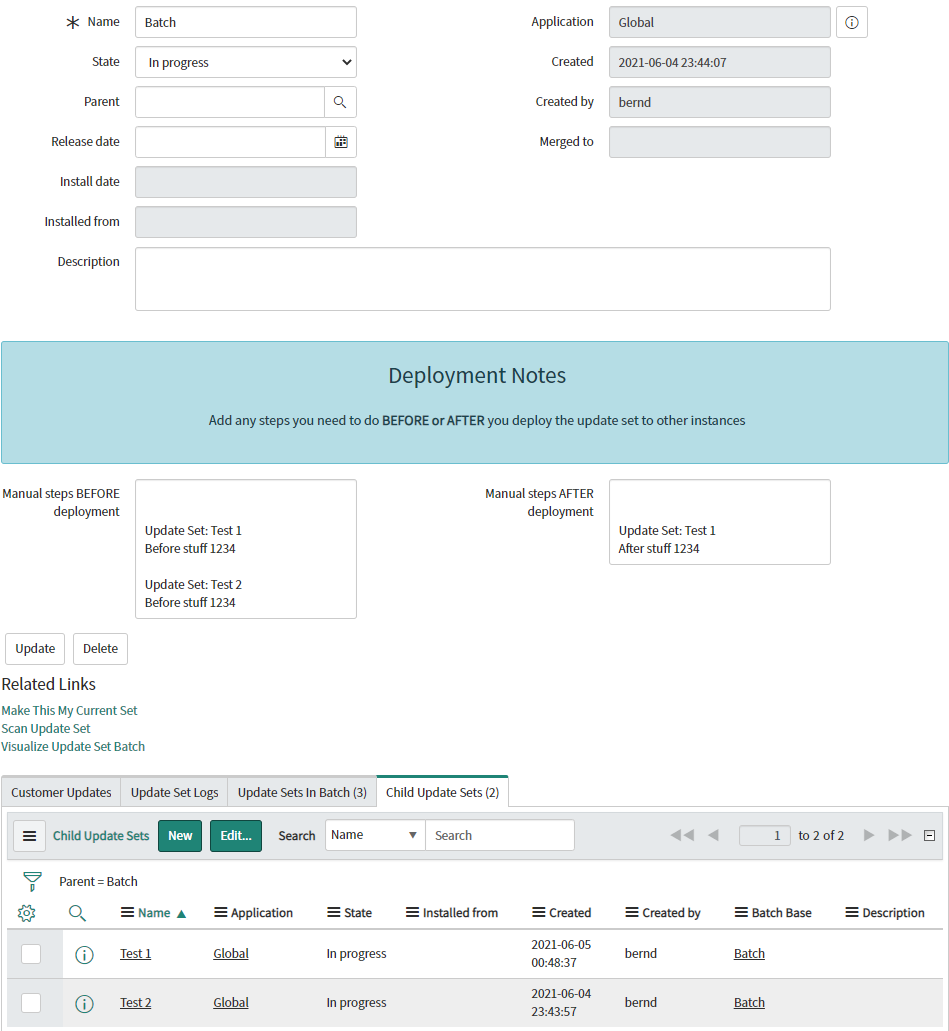Open Batch Base column options menu icon
949x1031 pixels.
click(741, 913)
